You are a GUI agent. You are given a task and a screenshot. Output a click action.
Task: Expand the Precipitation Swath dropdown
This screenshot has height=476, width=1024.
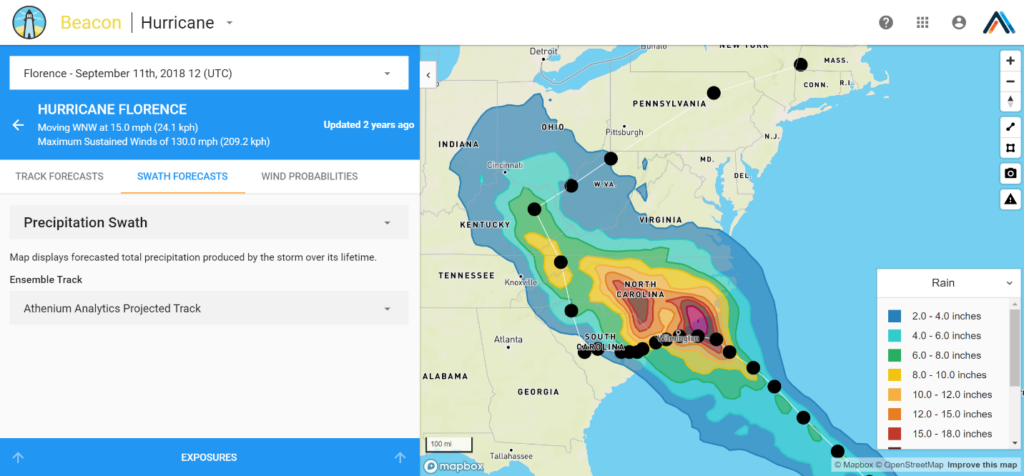coord(209,223)
